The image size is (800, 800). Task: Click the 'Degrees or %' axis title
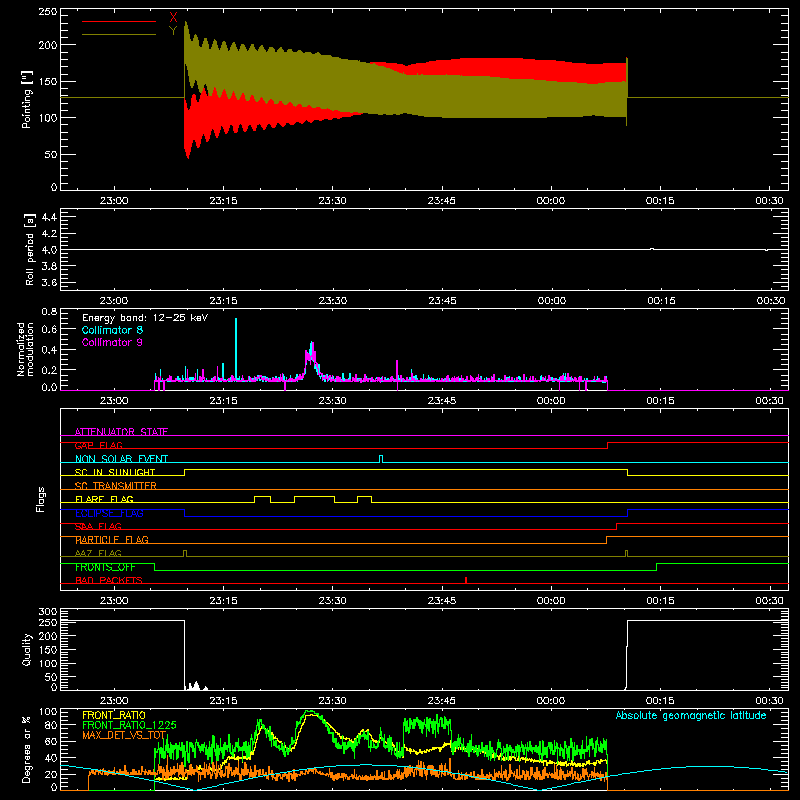pyautogui.click(x=27, y=749)
